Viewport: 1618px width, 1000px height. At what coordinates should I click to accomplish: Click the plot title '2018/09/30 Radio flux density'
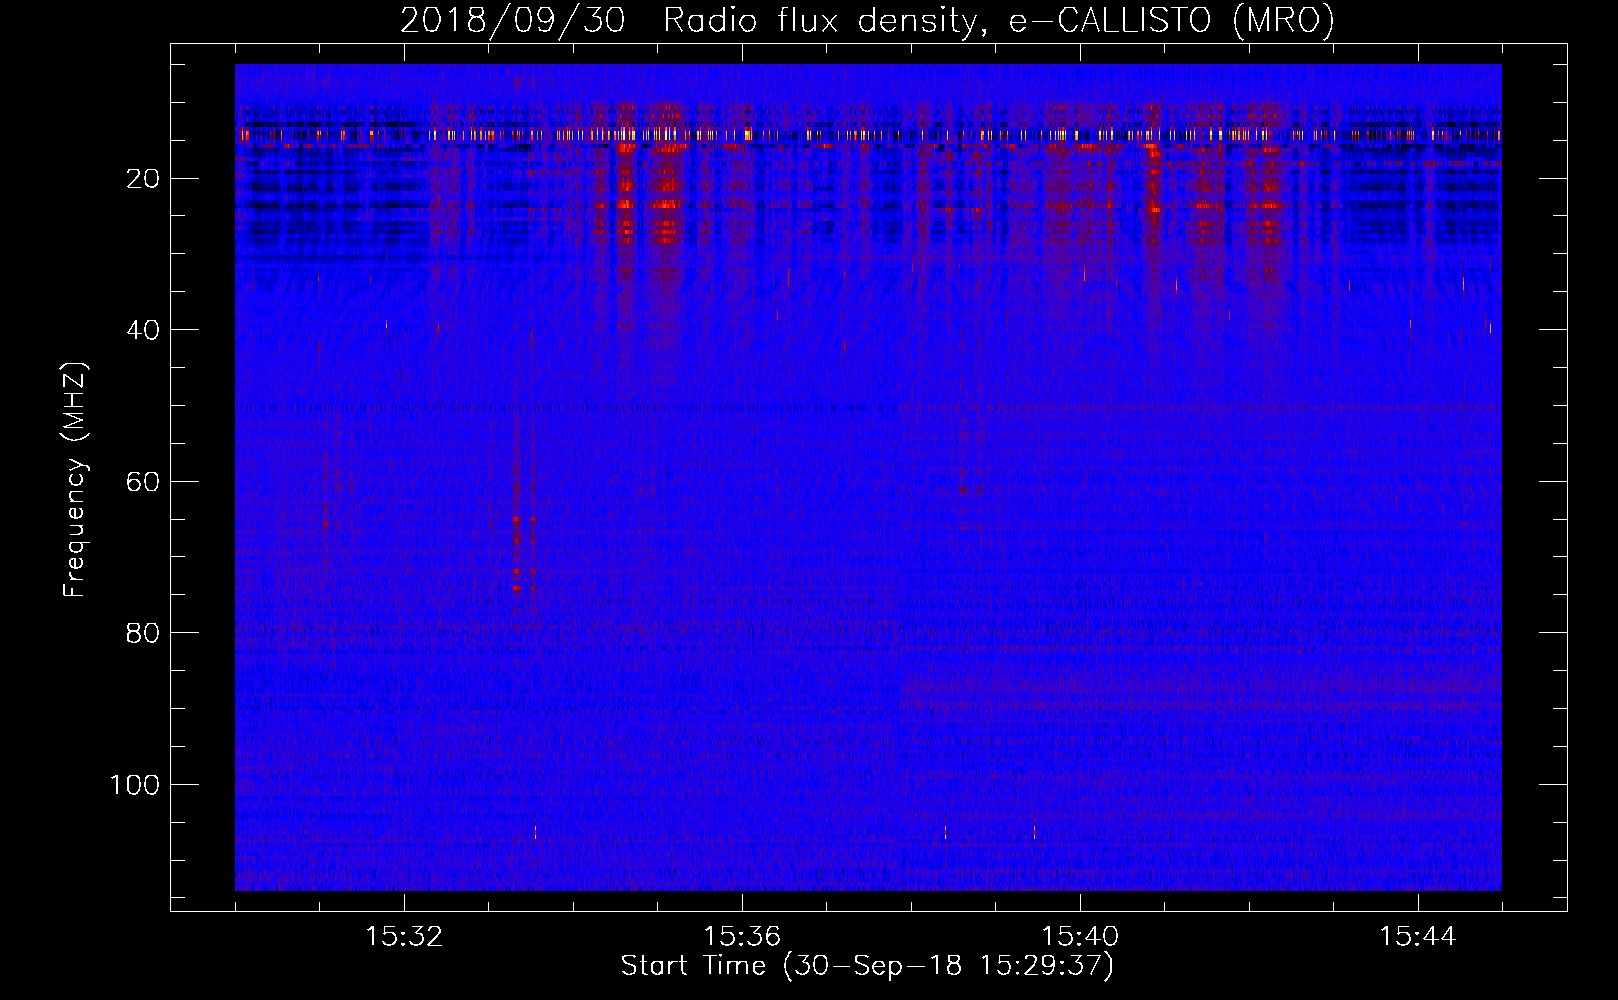point(867,21)
